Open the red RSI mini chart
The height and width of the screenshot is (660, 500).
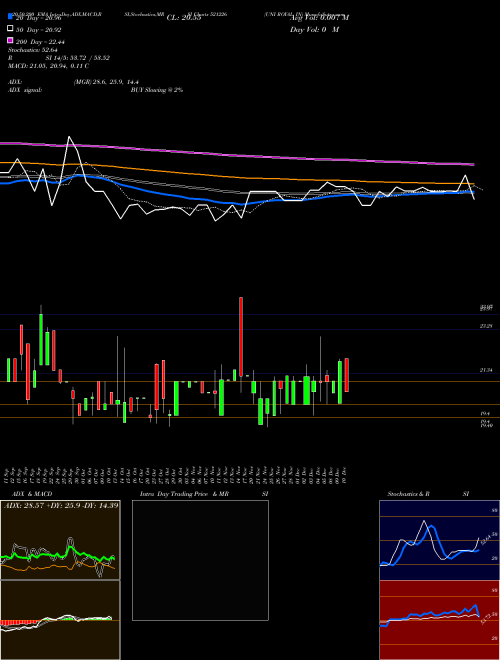click(439, 620)
